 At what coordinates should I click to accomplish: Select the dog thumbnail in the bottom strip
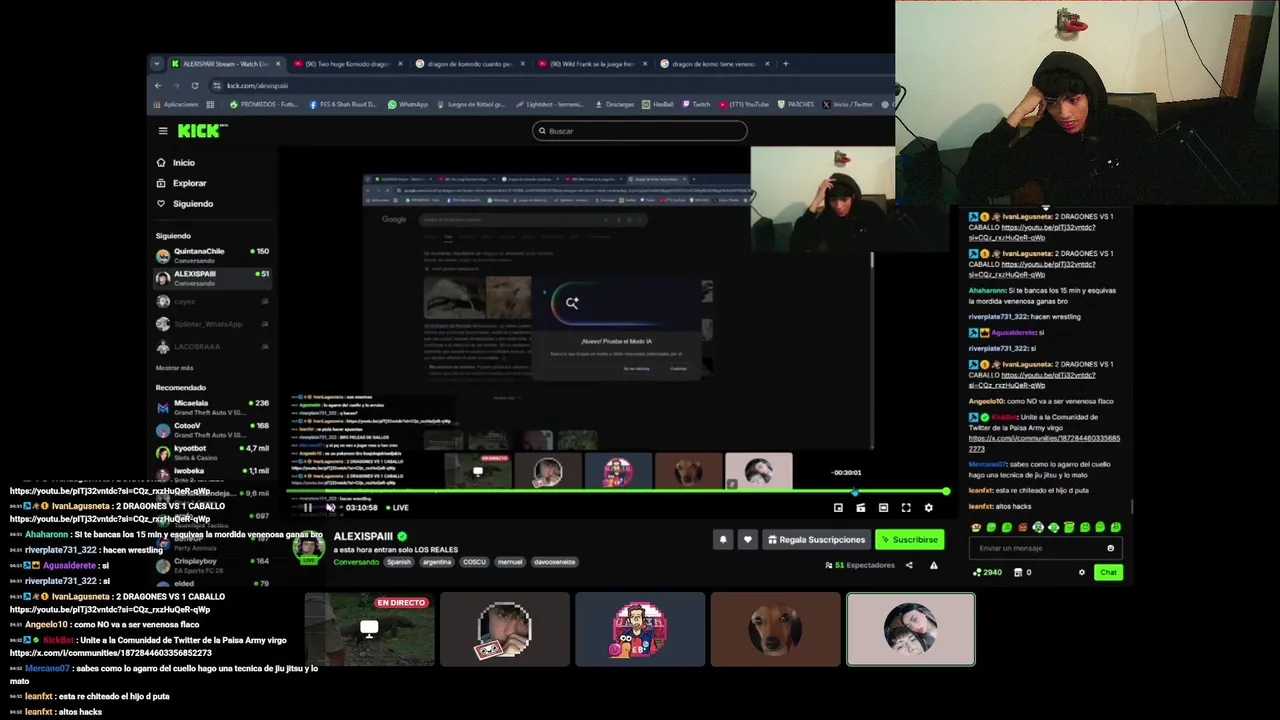[x=775, y=629]
